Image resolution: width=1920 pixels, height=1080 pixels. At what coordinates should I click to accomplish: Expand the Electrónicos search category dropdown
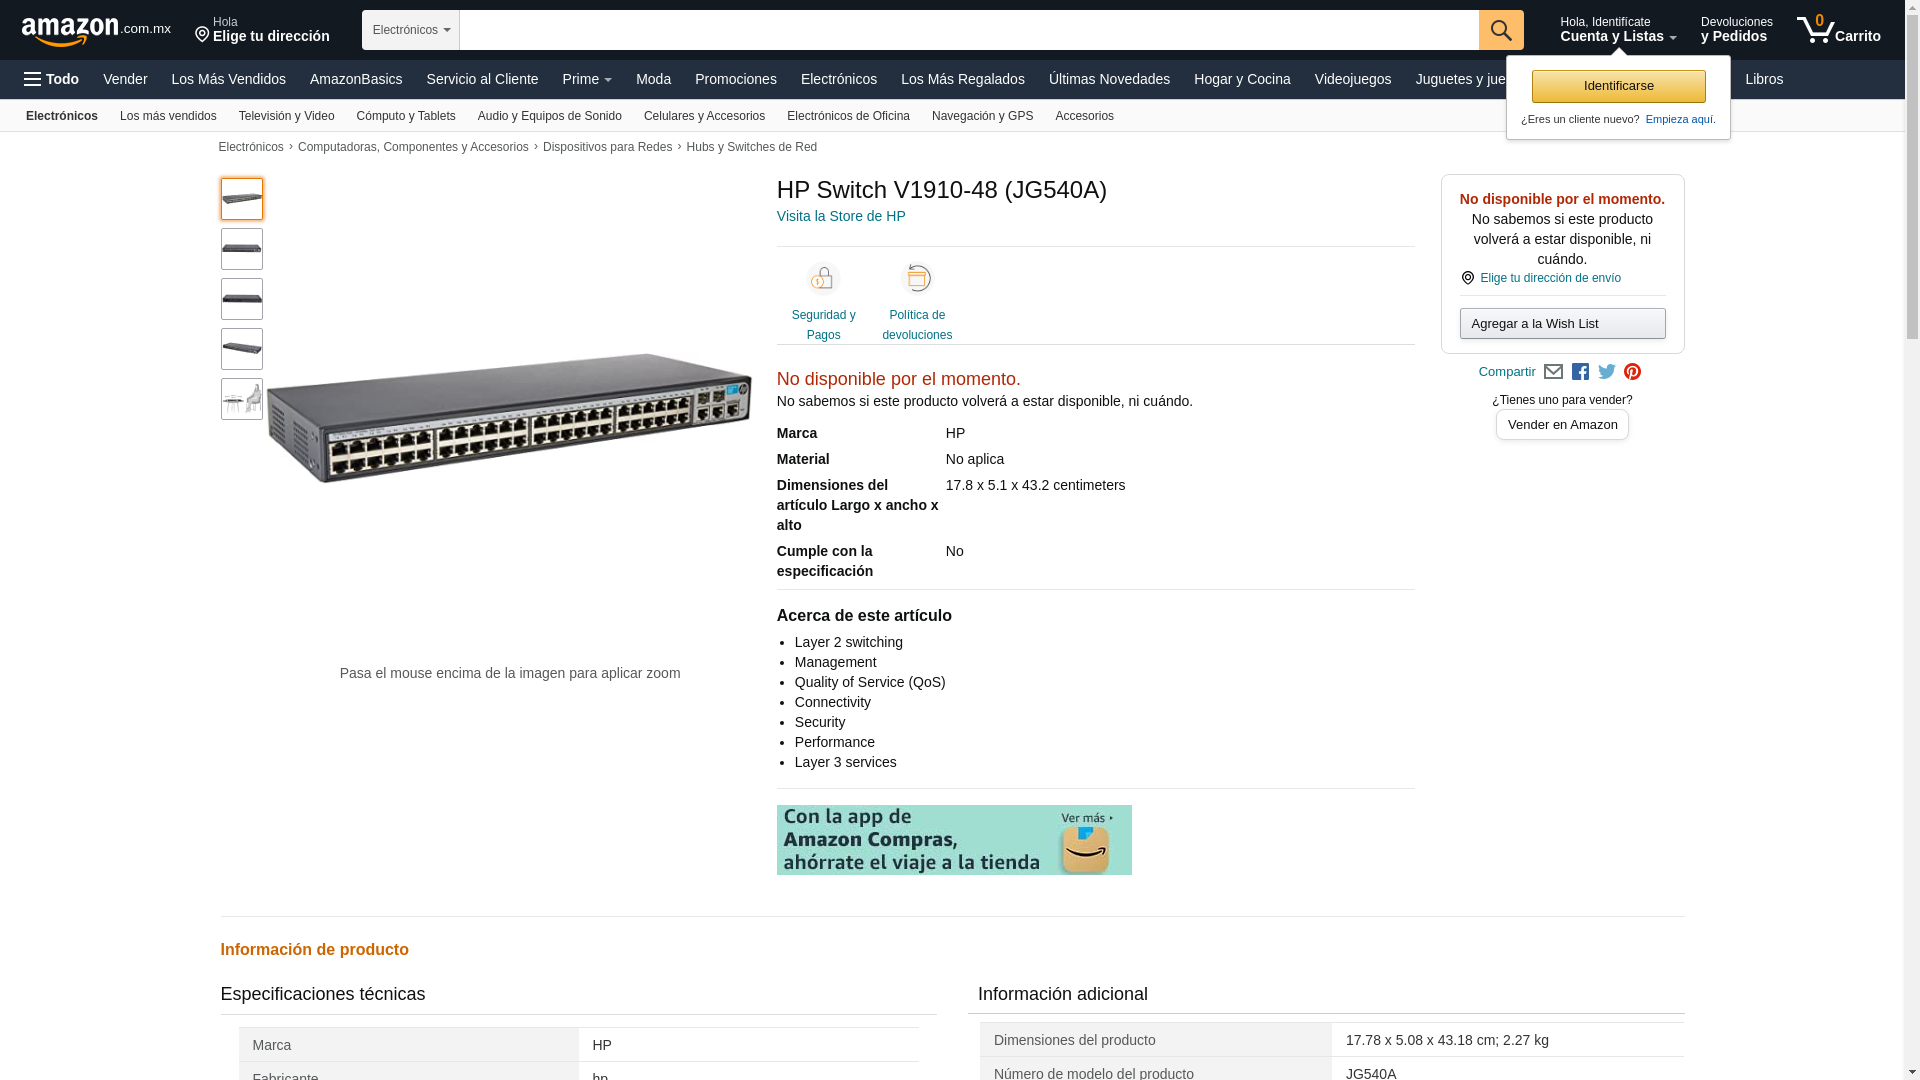tap(411, 30)
